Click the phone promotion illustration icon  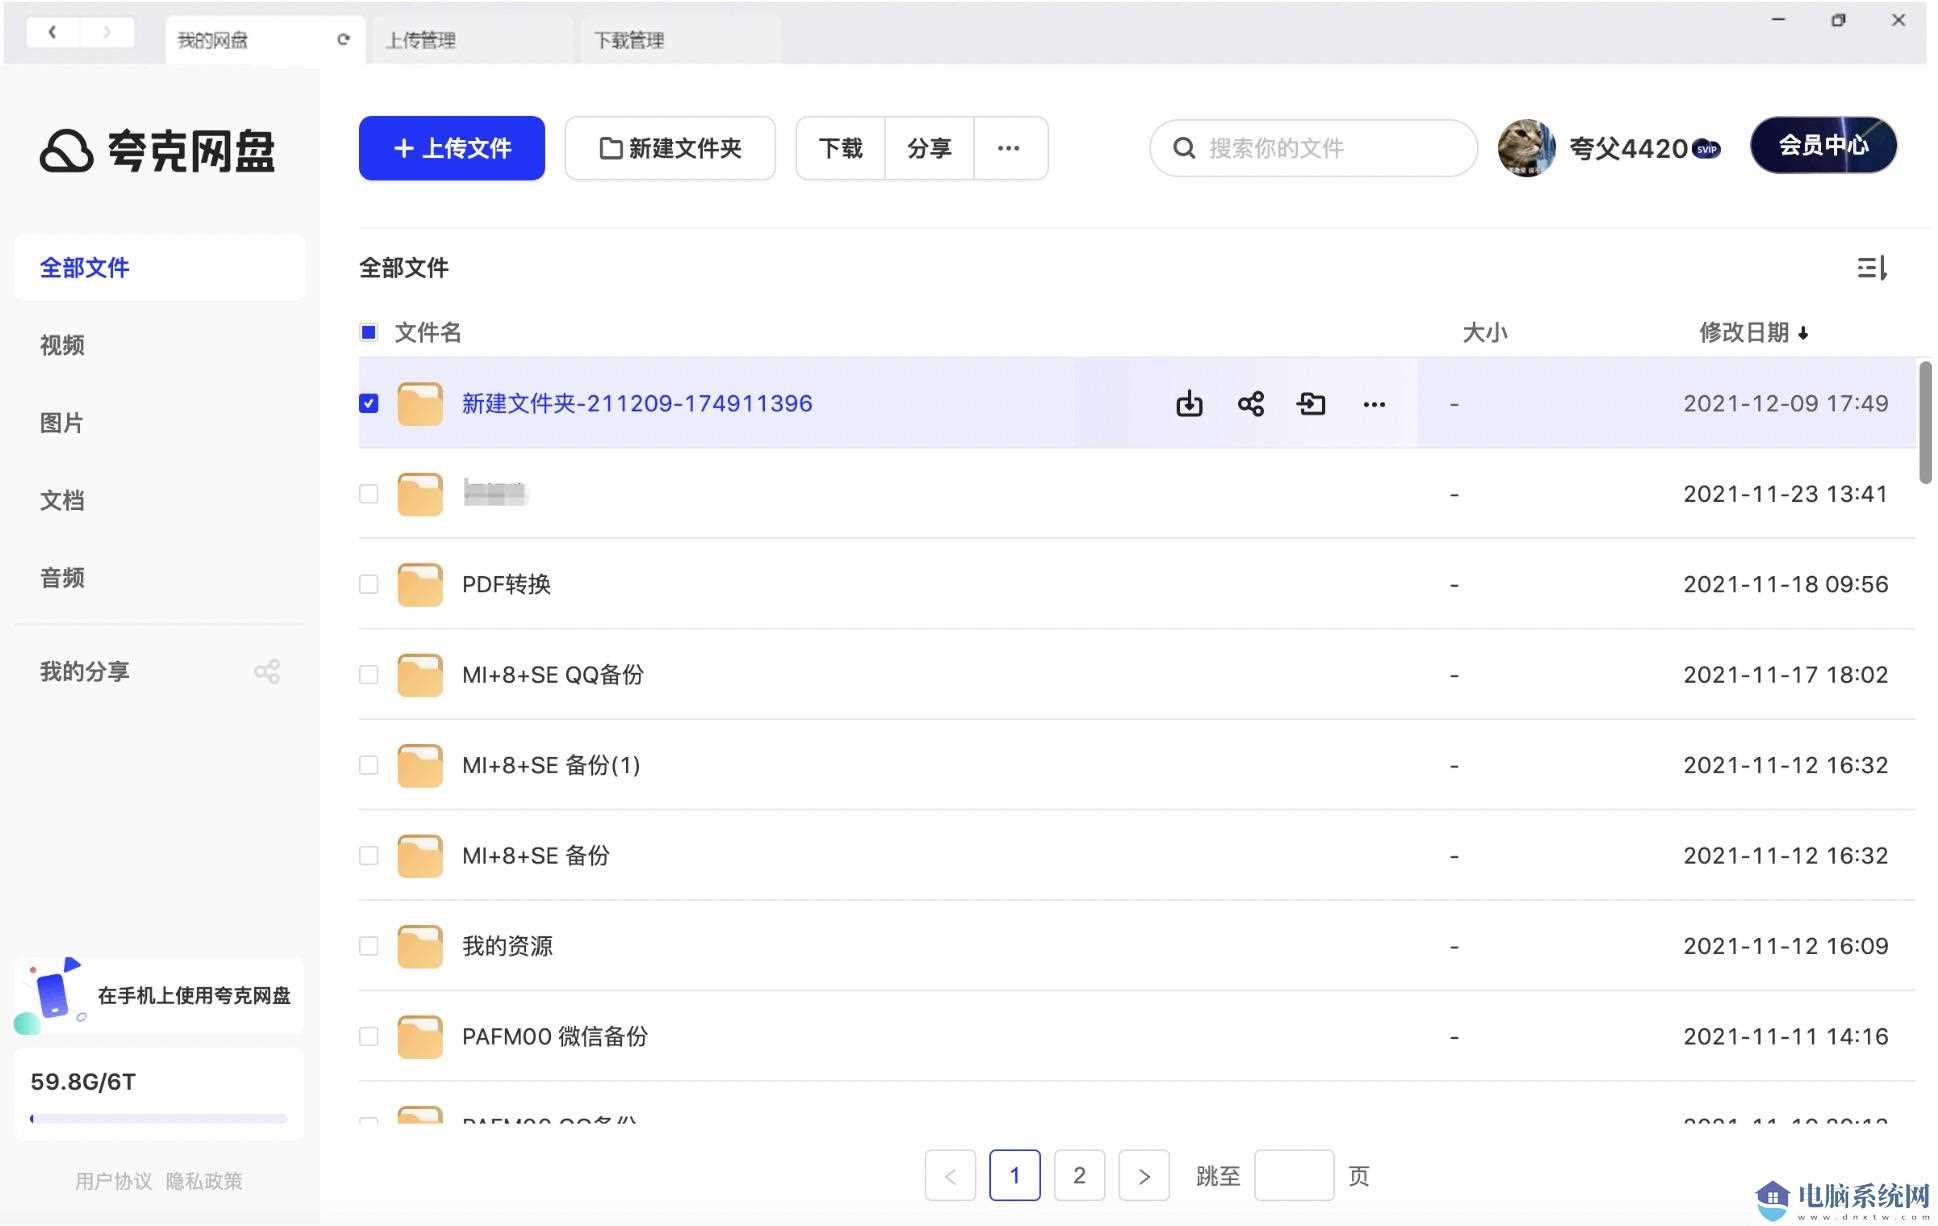(x=50, y=995)
